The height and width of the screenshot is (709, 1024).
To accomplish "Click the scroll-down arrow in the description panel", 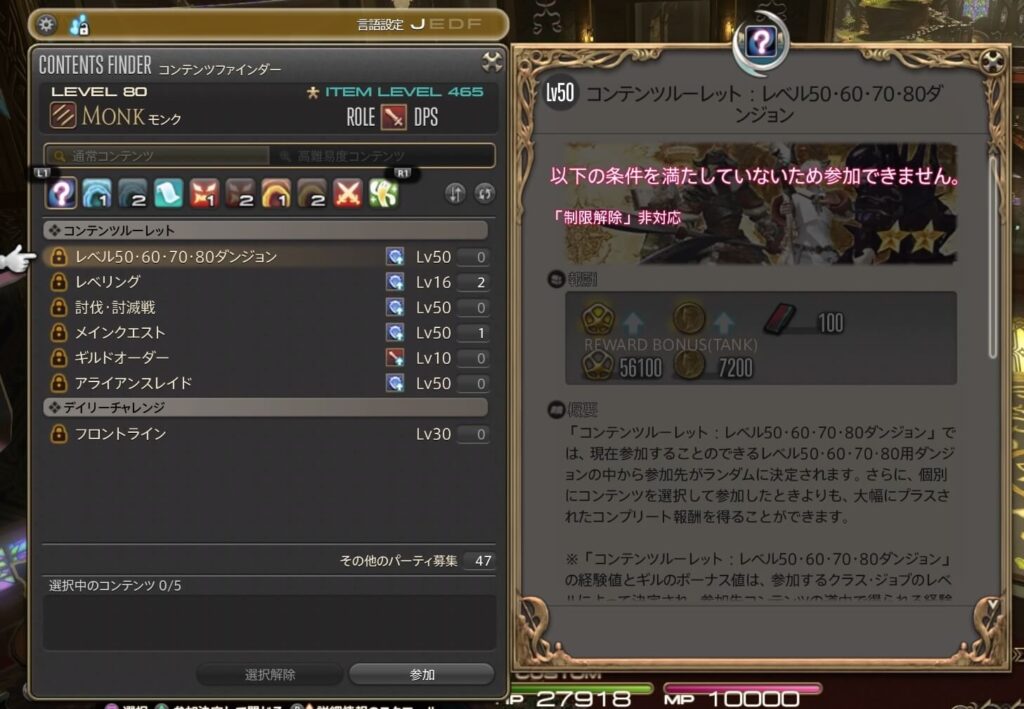I will (993, 605).
